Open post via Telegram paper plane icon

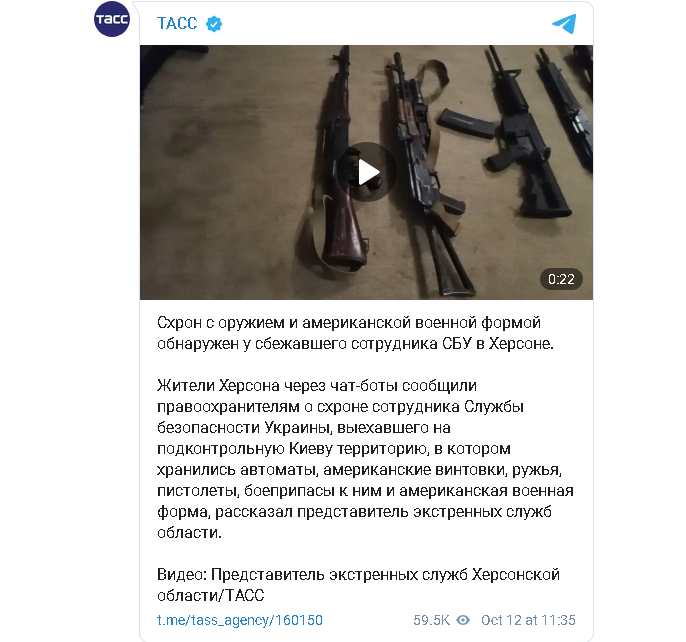click(564, 24)
